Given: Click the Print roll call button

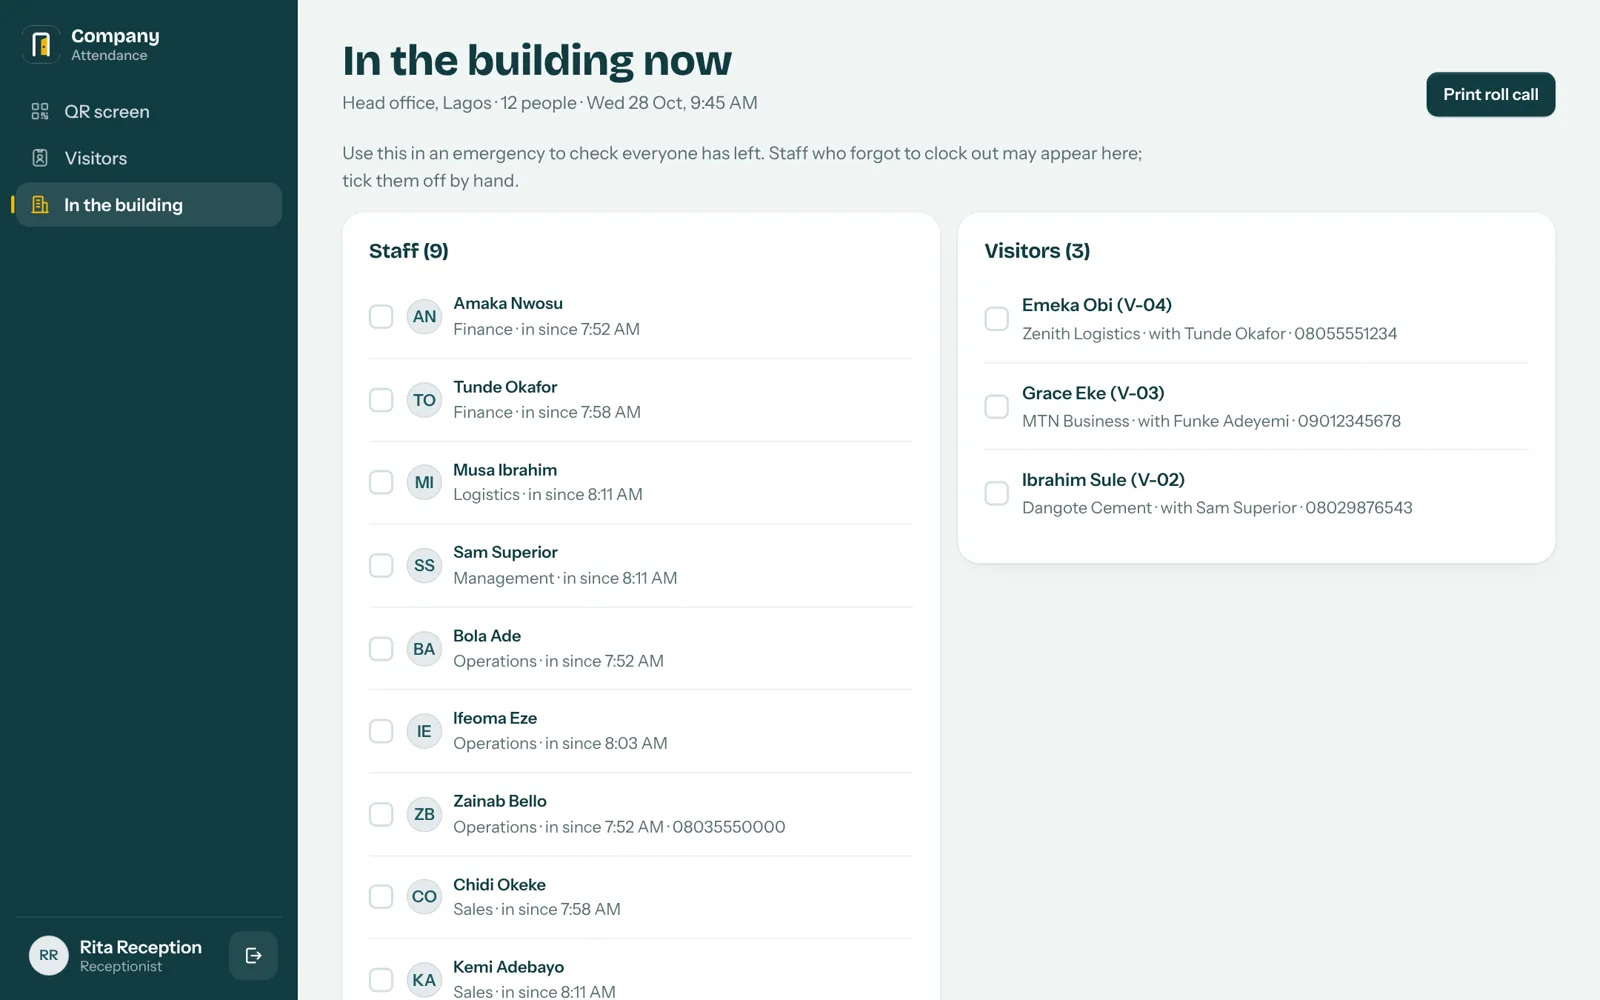Looking at the screenshot, I should coord(1490,95).
